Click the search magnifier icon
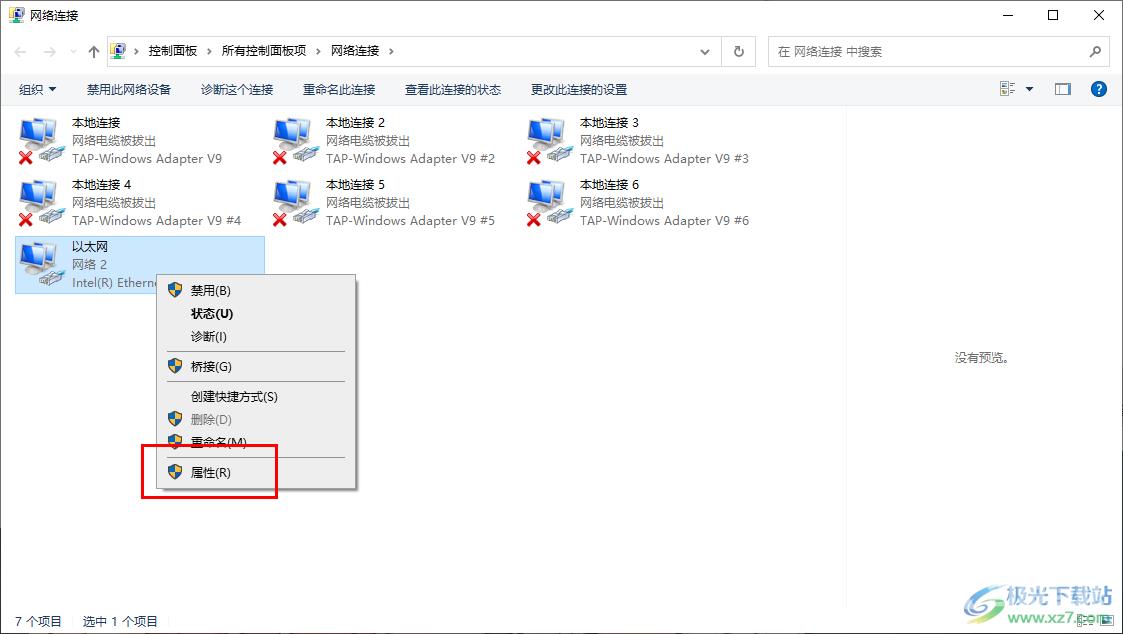The width and height of the screenshot is (1123, 634). click(1095, 52)
